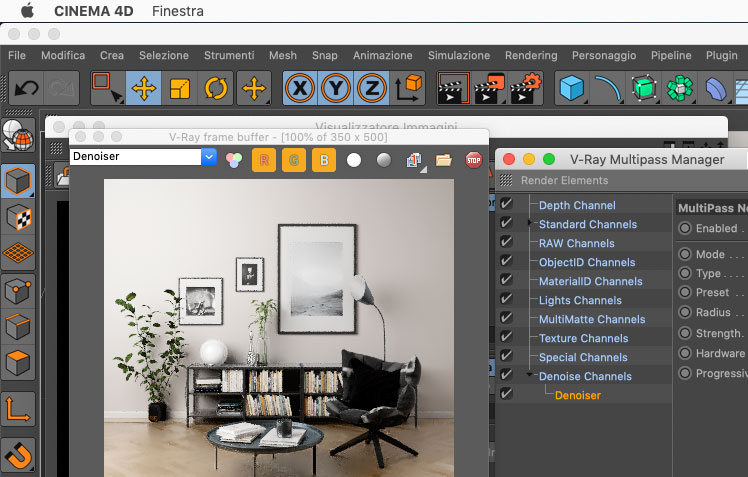Open the Rendering menu

[531, 55]
